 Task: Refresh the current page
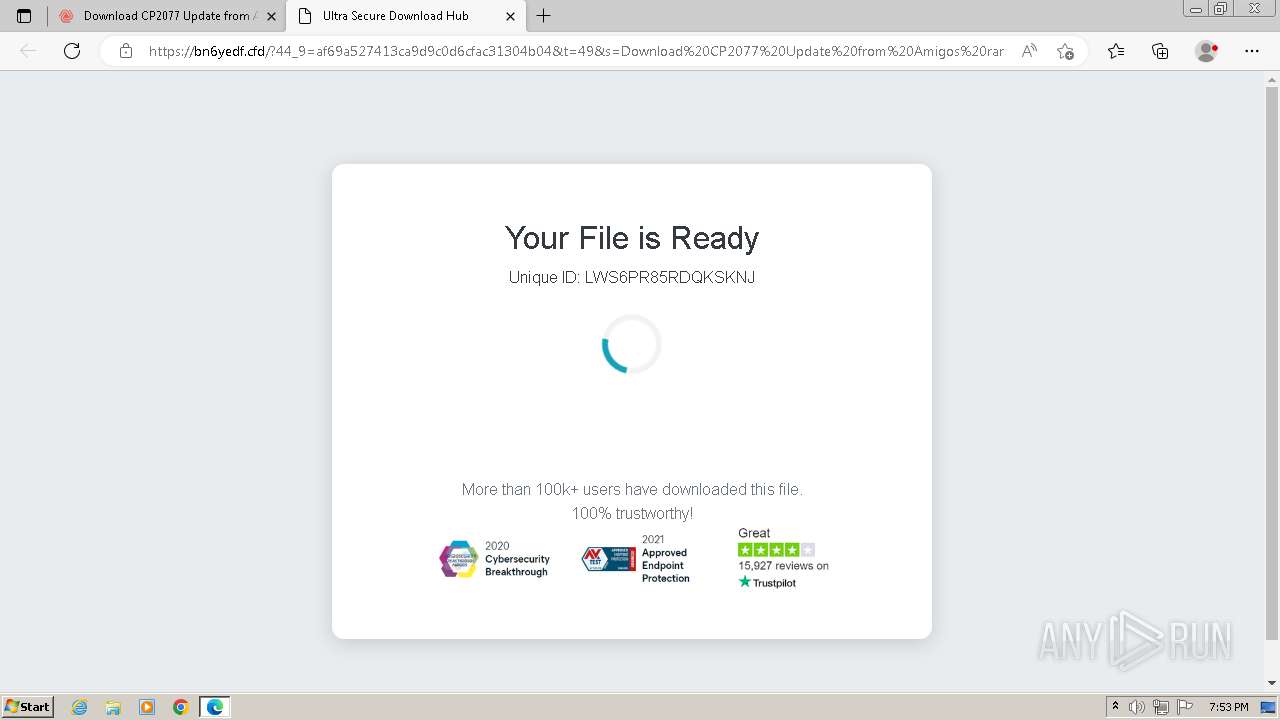72,51
